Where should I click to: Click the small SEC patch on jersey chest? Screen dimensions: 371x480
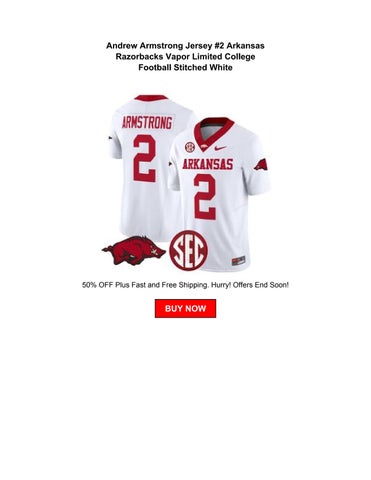(x=190, y=146)
